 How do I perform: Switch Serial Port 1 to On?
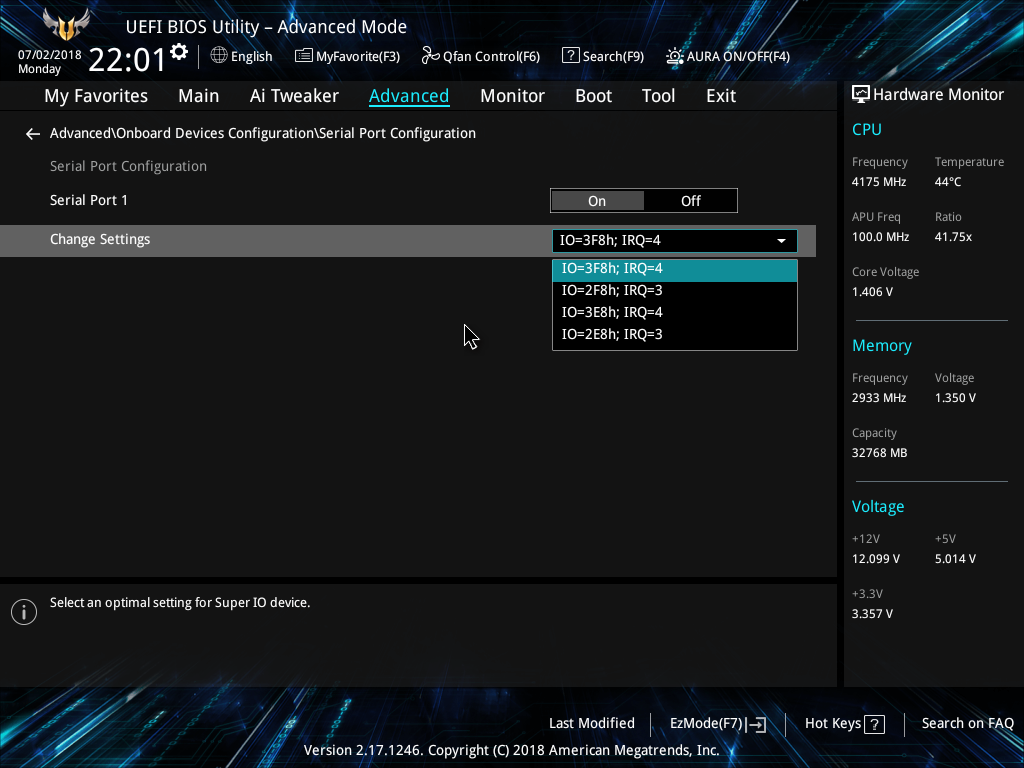pyautogui.click(x=597, y=200)
